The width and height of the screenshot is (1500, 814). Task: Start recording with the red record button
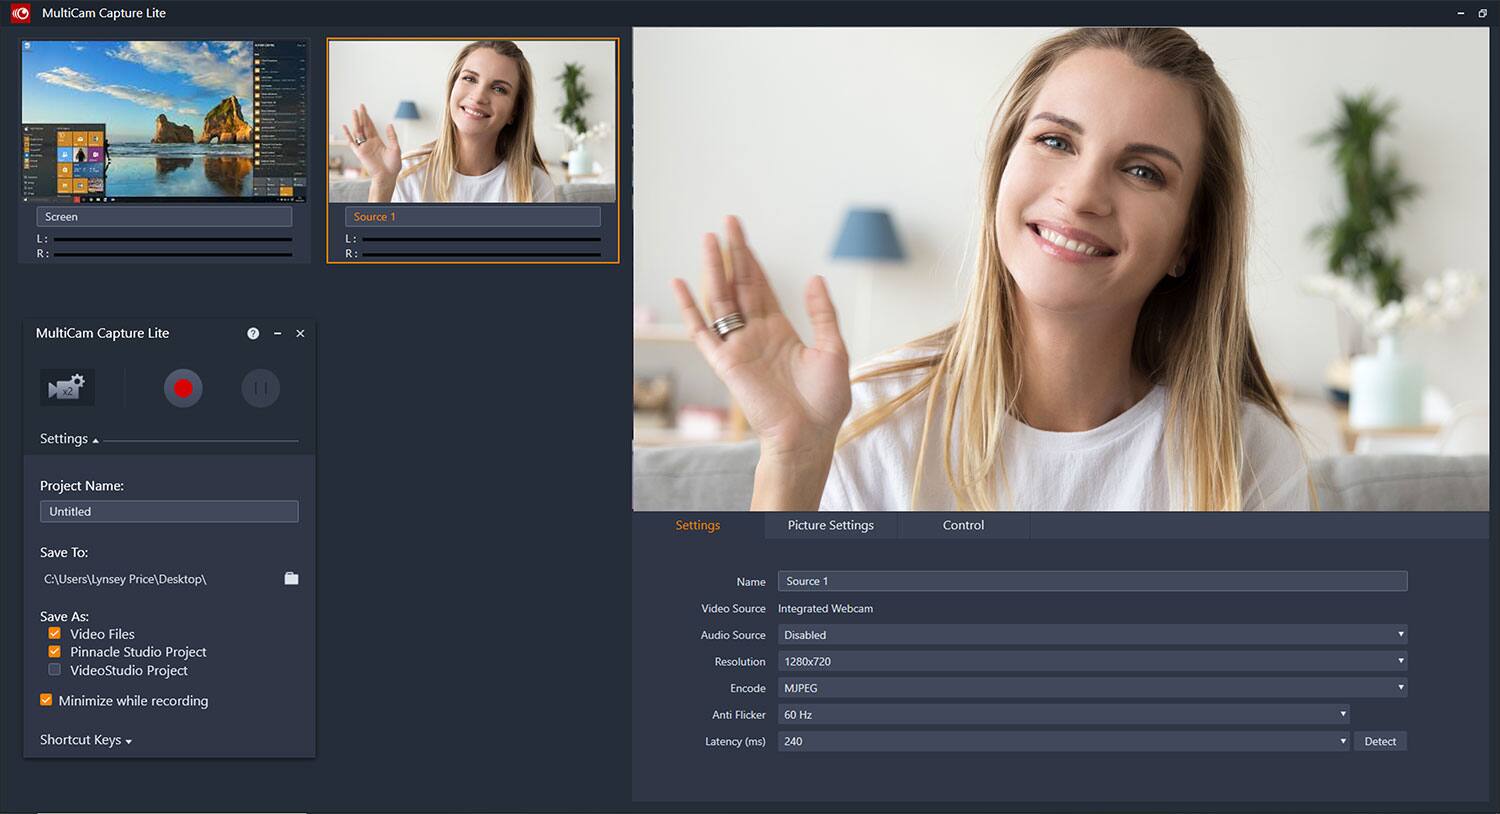[x=183, y=388]
